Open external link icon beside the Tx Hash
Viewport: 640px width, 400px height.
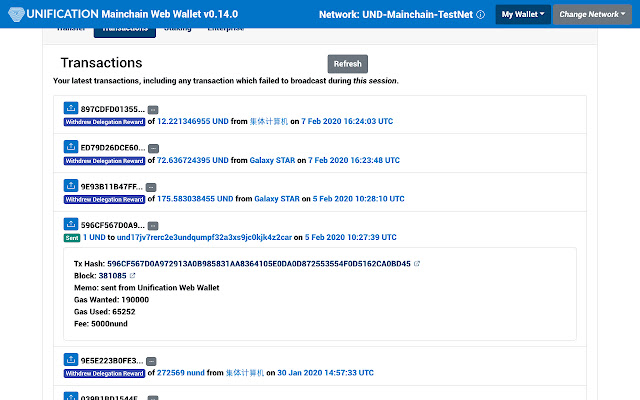(417, 264)
